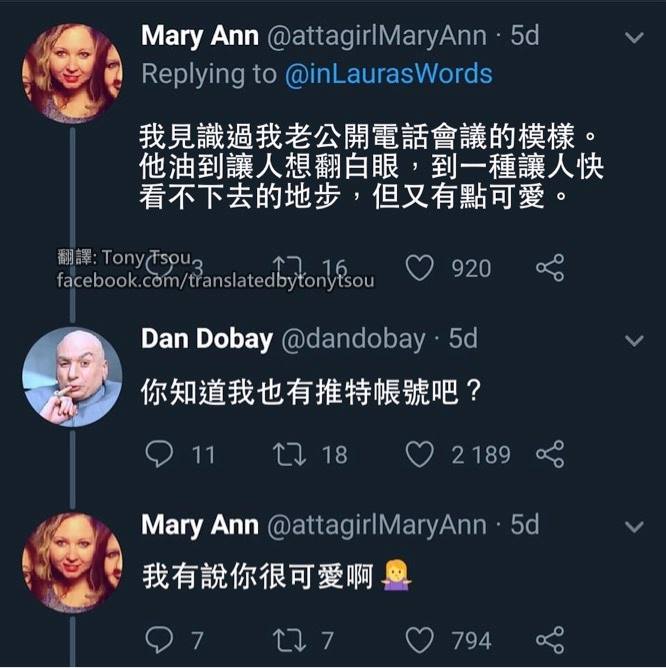Open the @inLaurasWords mention link

tap(389, 74)
